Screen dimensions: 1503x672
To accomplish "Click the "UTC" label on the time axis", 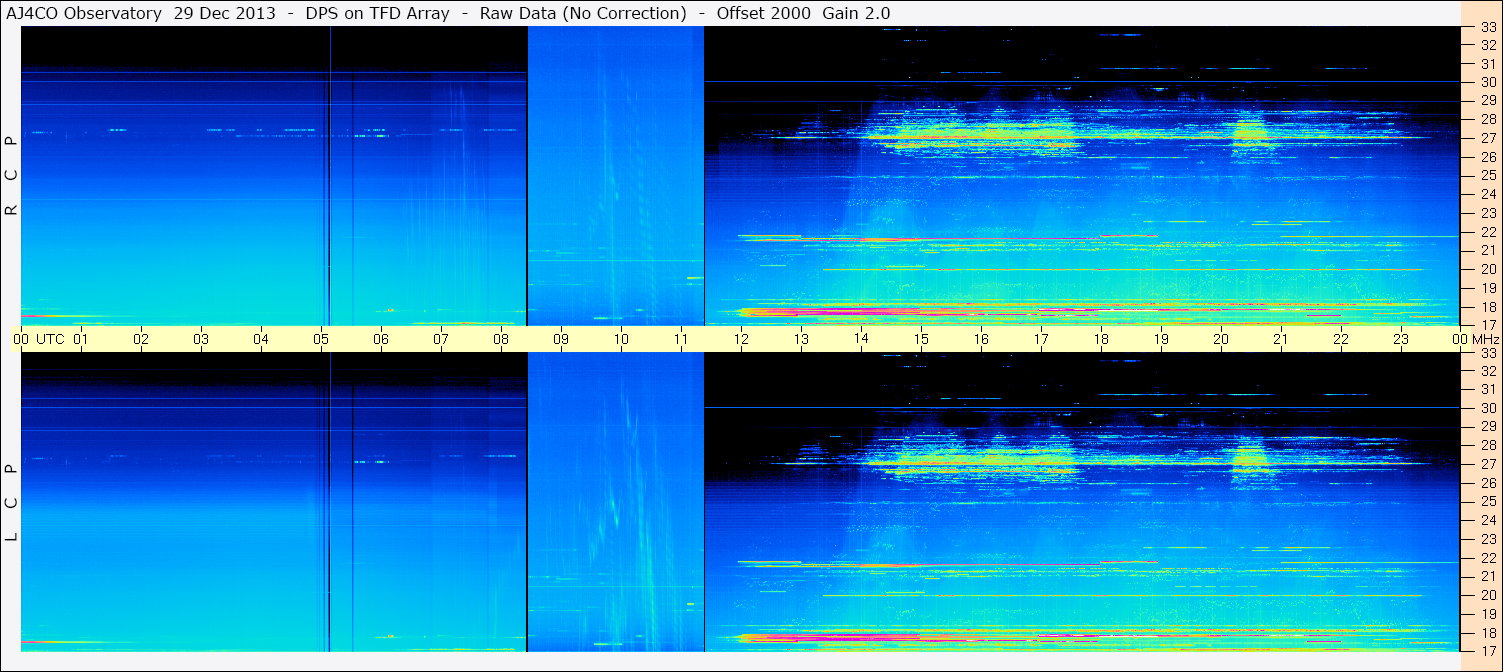I will click(x=50, y=339).
